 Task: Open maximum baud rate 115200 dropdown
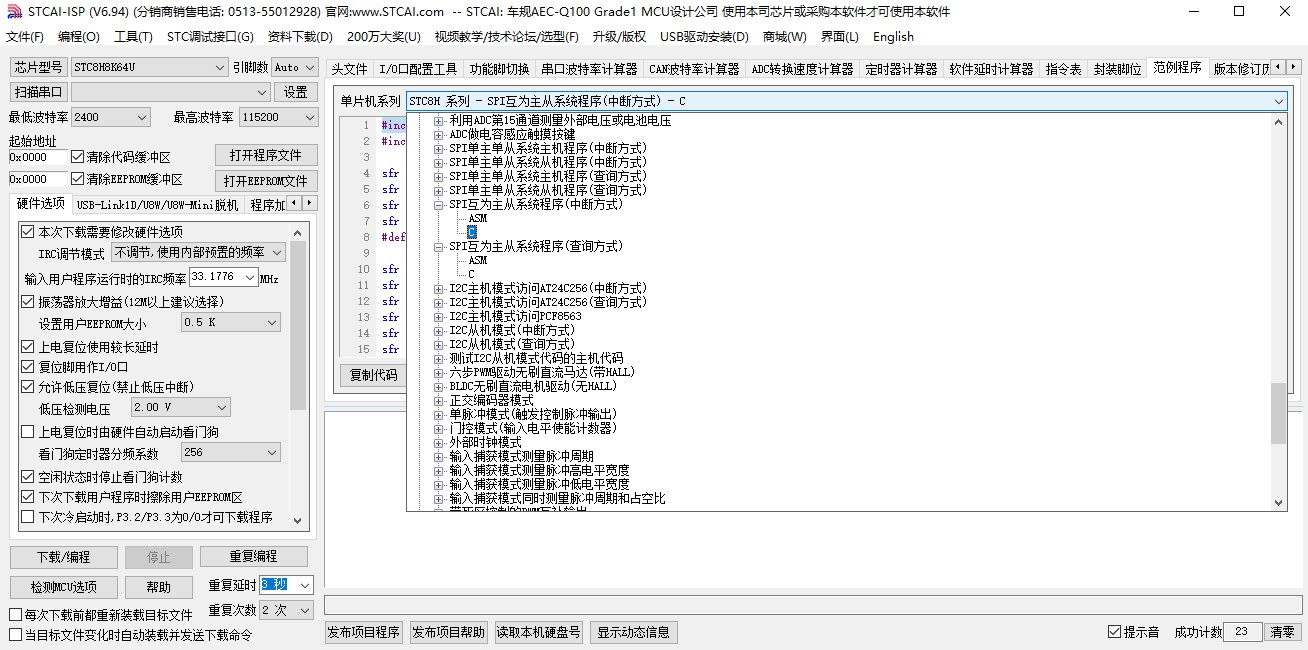(278, 117)
